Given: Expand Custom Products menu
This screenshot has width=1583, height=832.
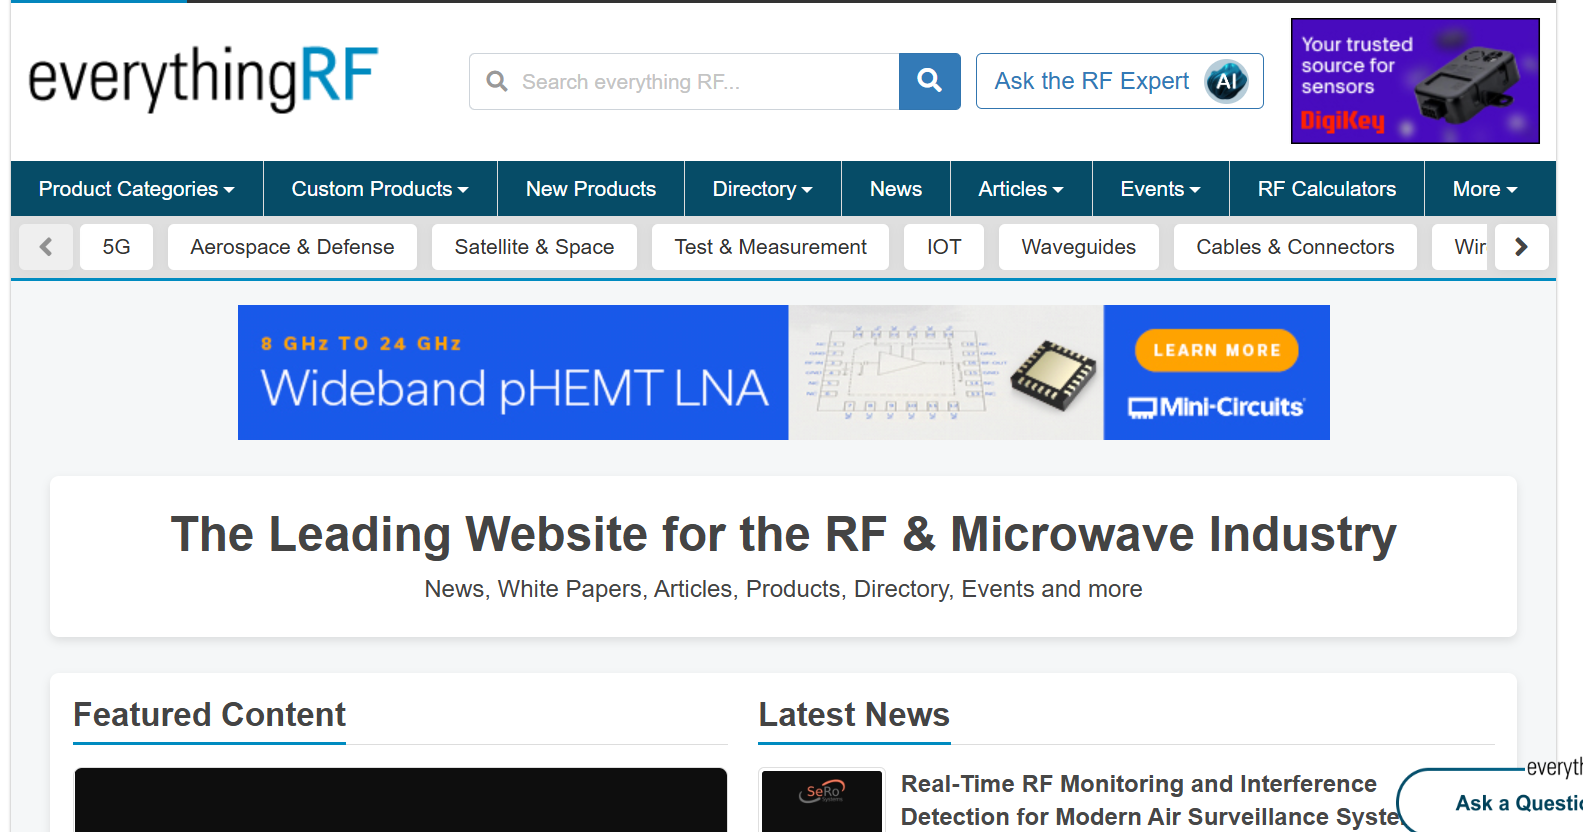Looking at the screenshot, I should 380,189.
